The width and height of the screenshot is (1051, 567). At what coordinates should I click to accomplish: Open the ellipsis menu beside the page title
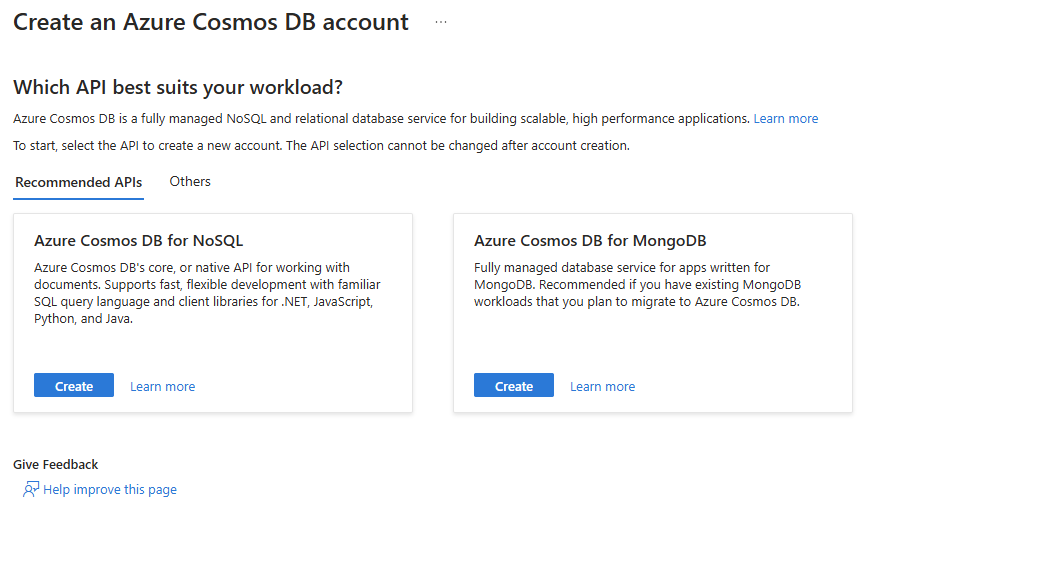(x=440, y=22)
